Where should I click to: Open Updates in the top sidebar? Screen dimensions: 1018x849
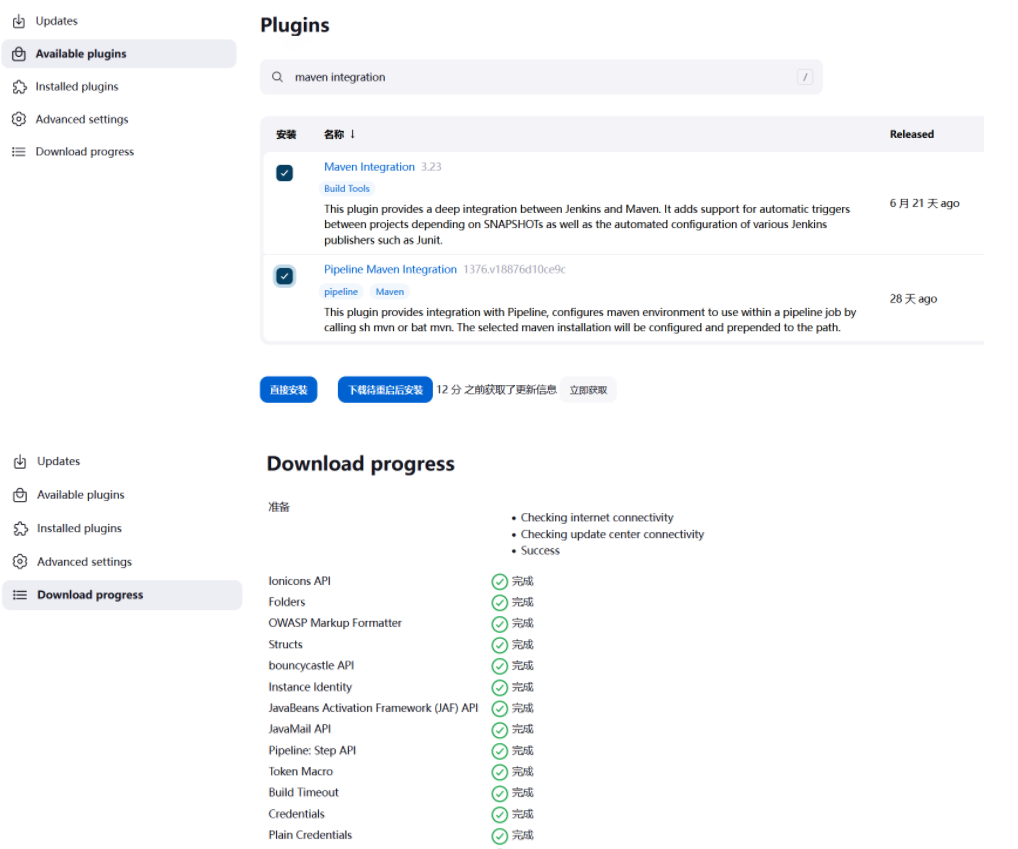56,21
